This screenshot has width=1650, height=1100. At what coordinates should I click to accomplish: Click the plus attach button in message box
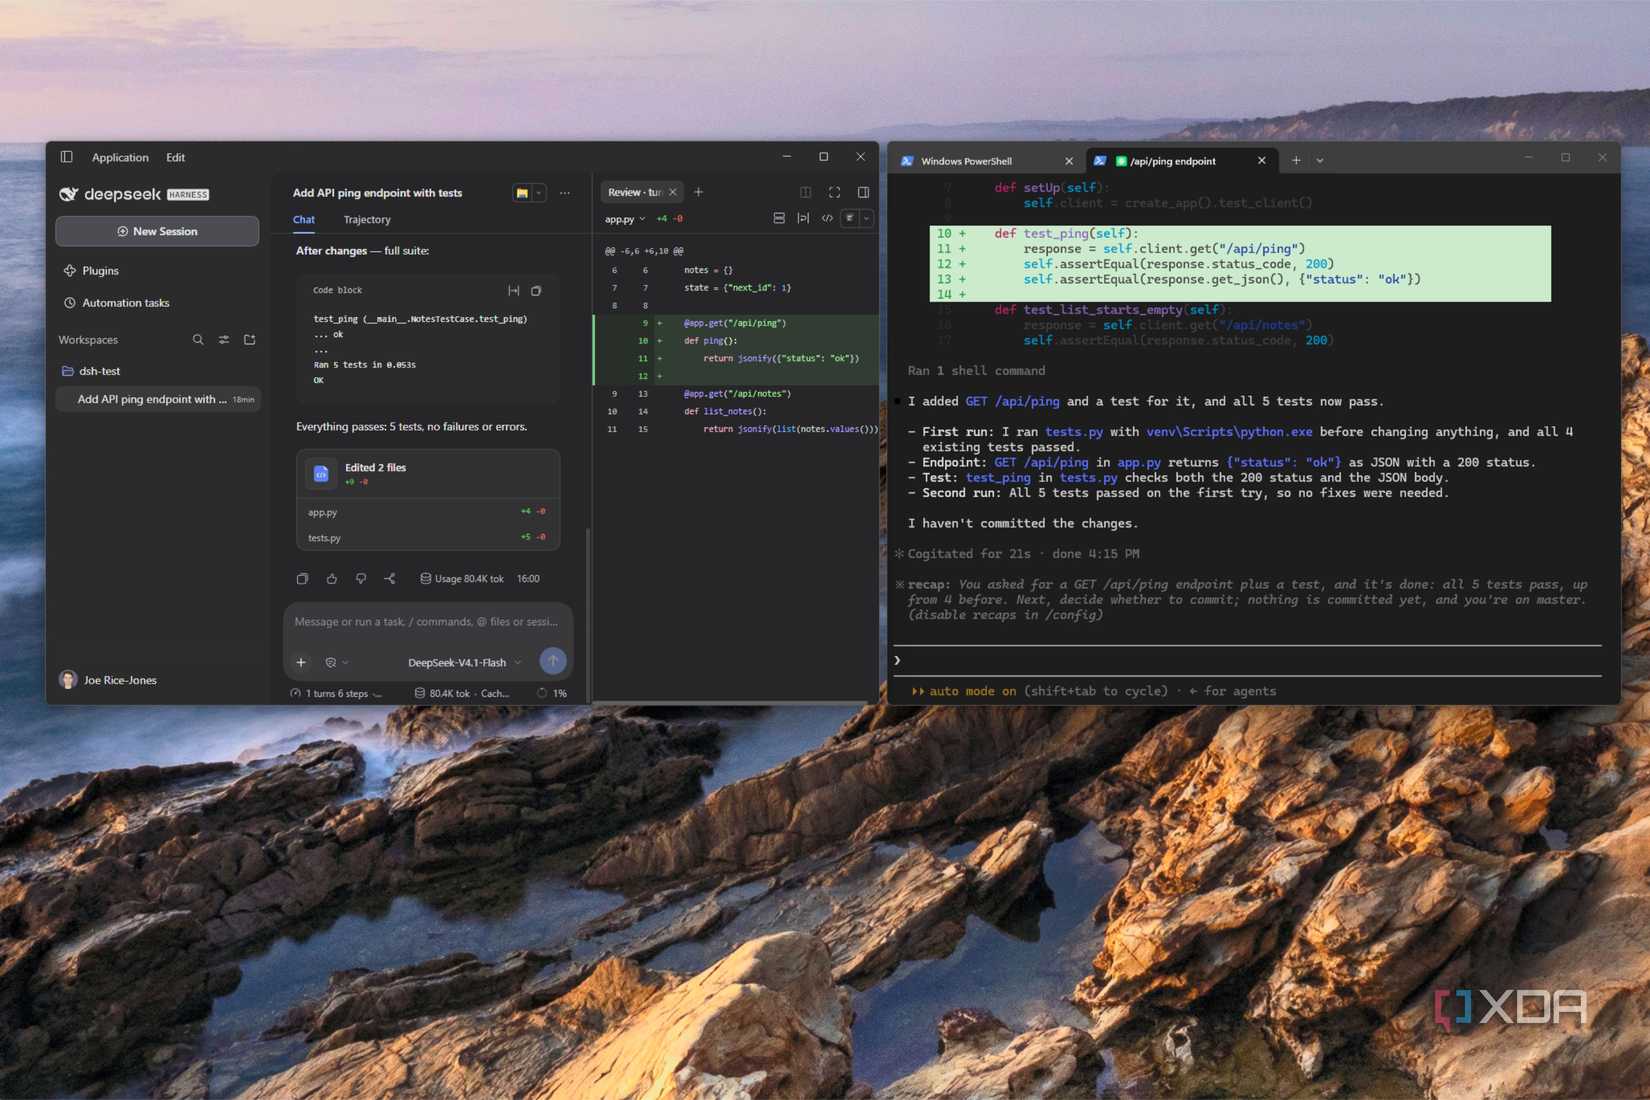point(301,662)
